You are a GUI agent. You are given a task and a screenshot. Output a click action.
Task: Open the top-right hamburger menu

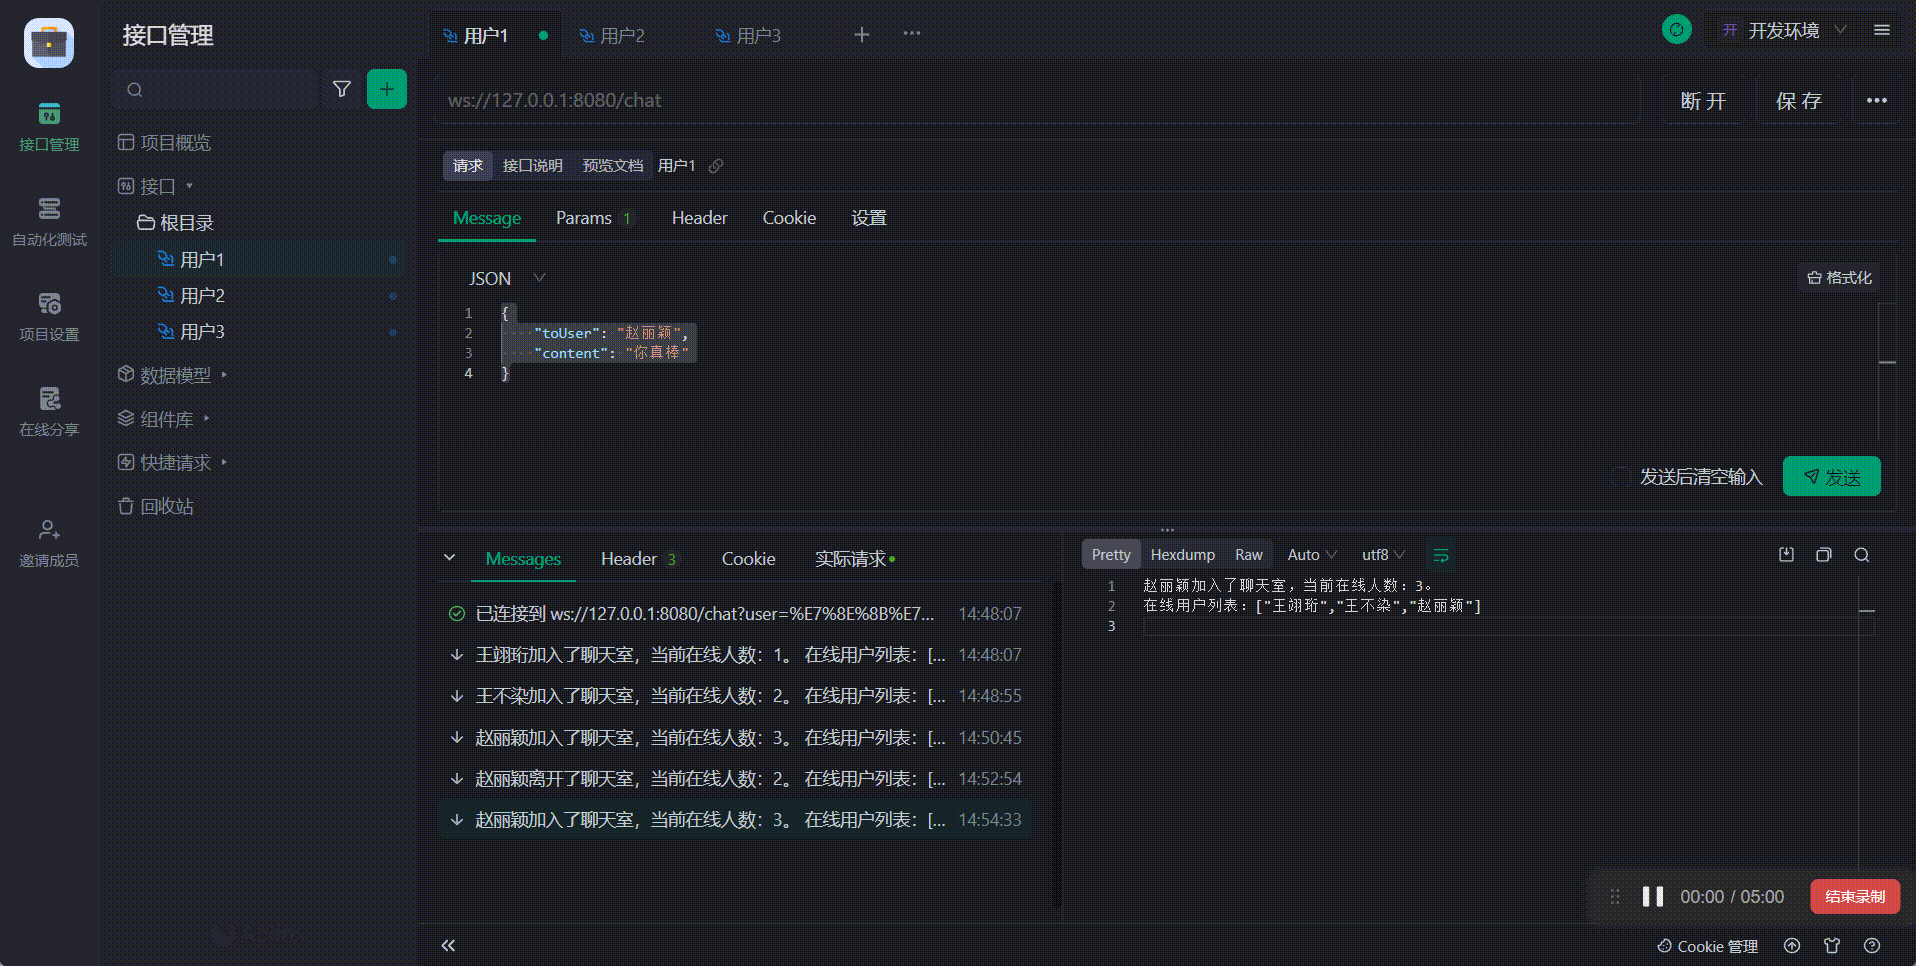pyautogui.click(x=1882, y=30)
